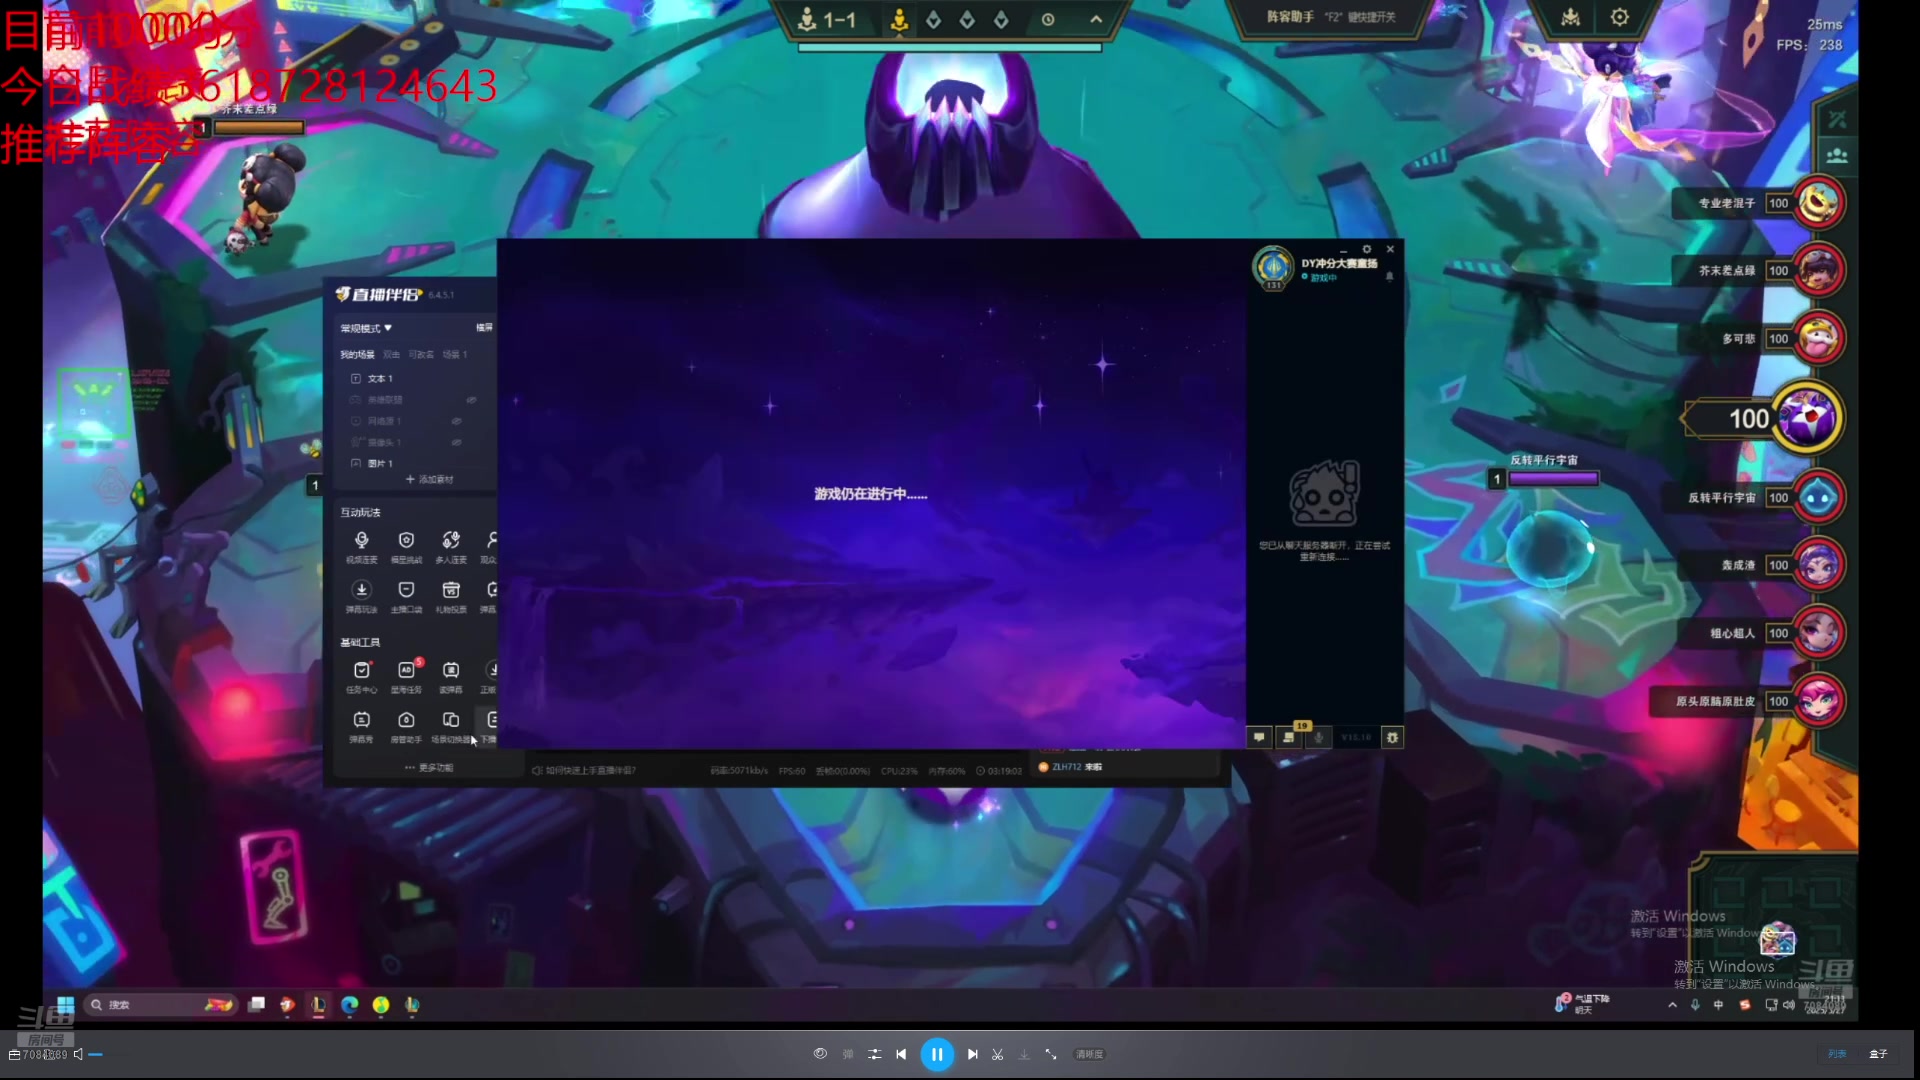Click the Windows taskbar search box

click(160, 1004)
